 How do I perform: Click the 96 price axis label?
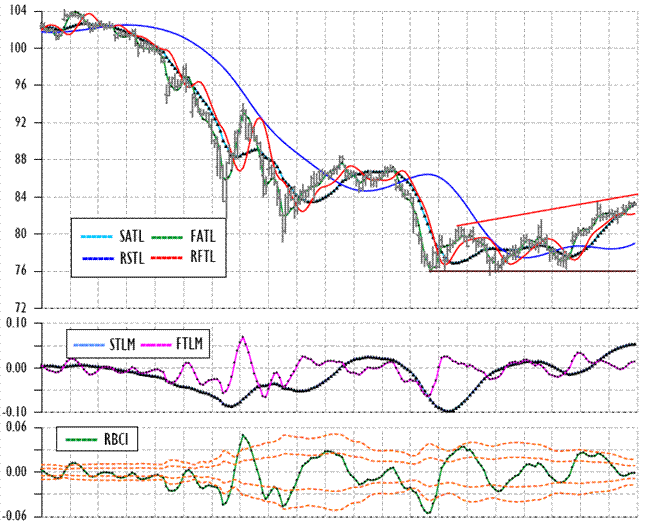tap(22, 85)
